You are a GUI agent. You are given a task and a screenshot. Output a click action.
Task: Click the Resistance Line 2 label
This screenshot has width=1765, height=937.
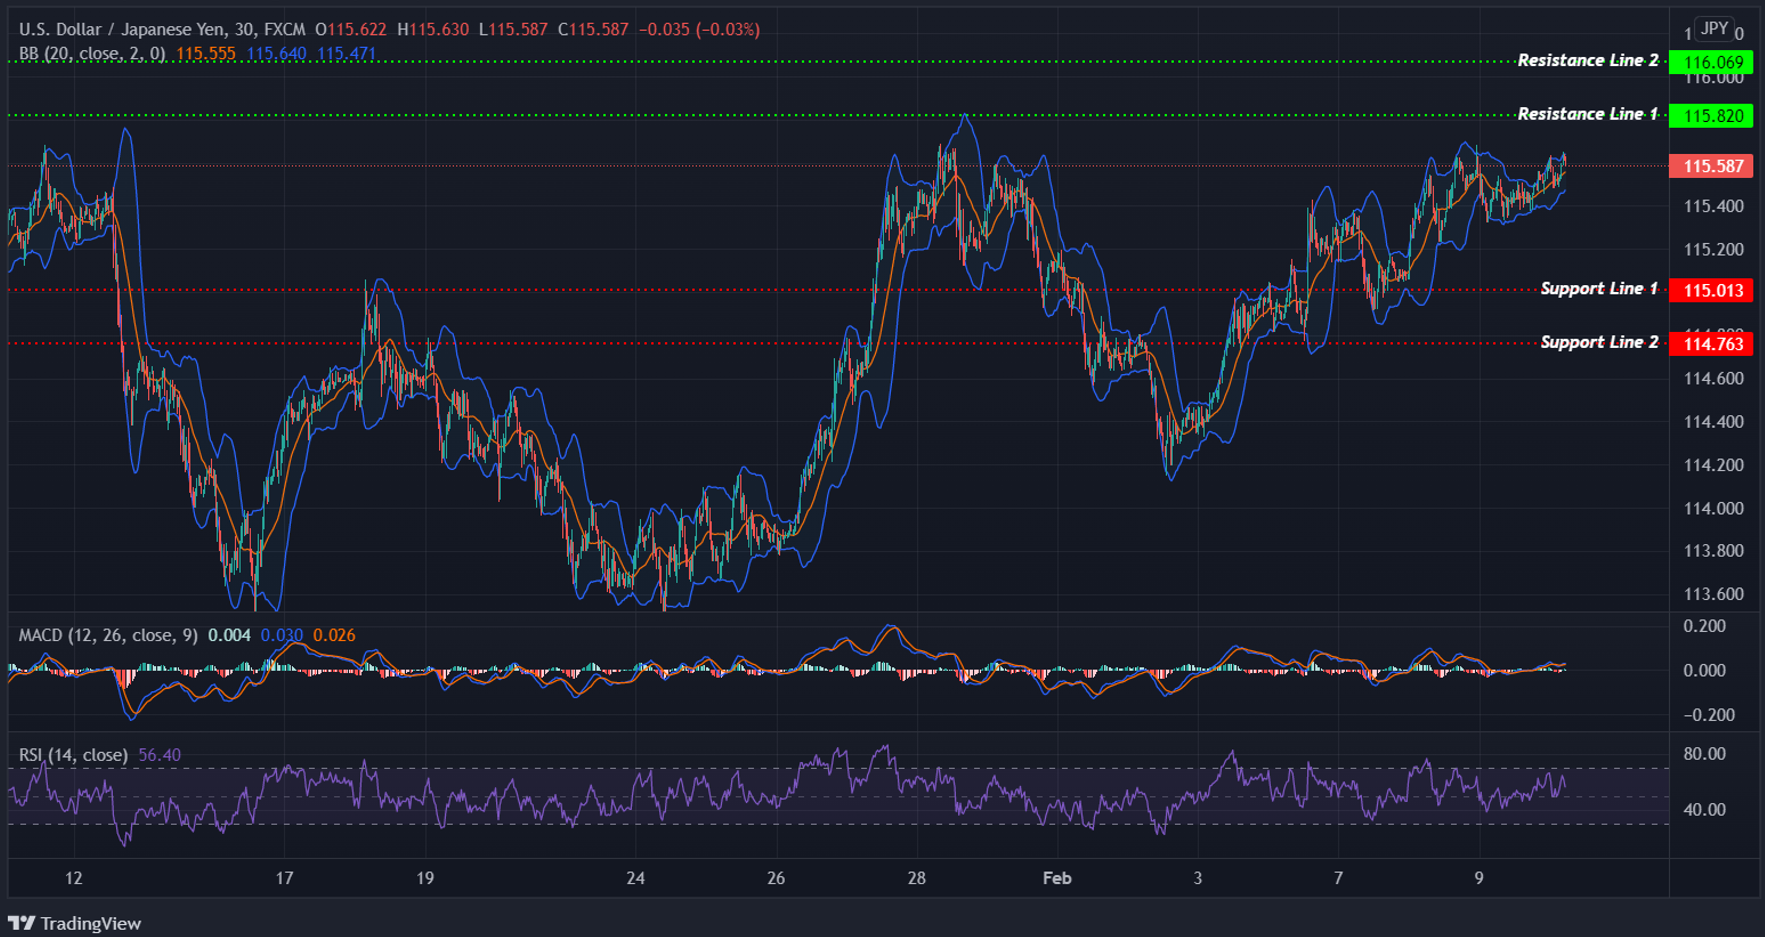[1591, 60]
